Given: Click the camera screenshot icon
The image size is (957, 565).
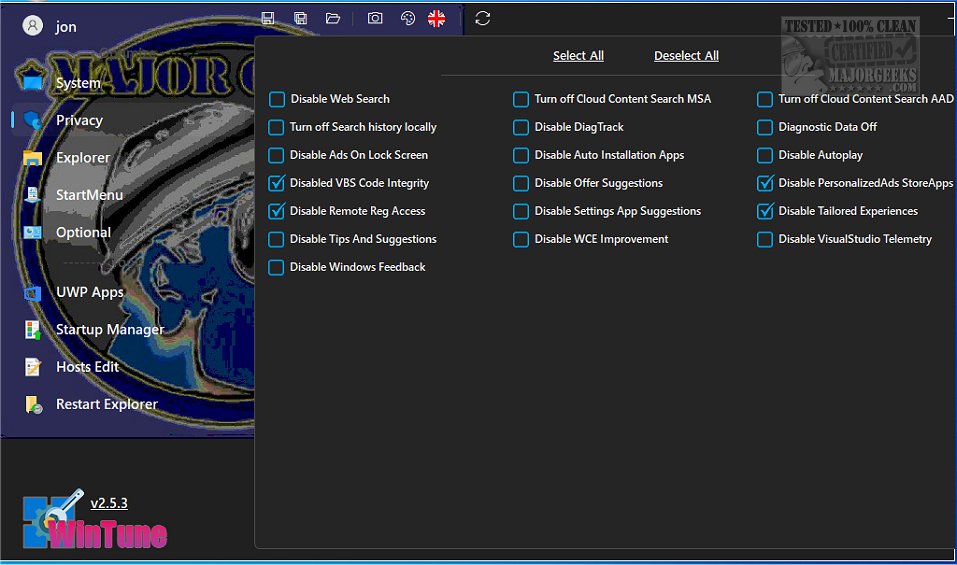Looking at the screenshot, I should [x=375, y=18].
